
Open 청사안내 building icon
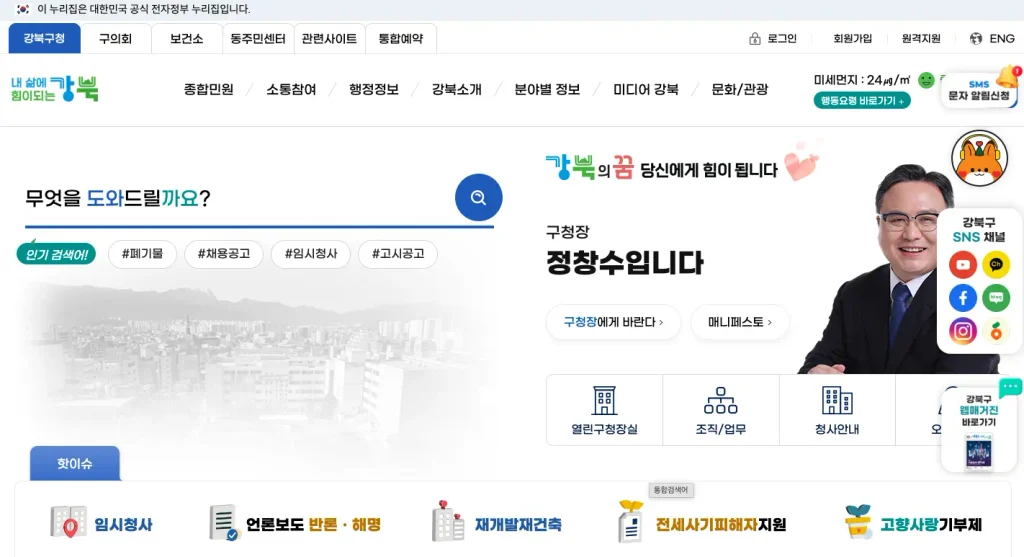[837, 400]
